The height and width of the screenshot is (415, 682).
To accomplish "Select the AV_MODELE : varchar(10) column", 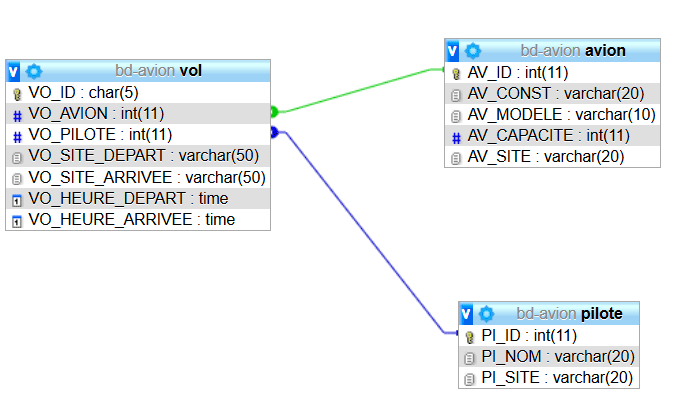I will pyautogui.click(x=562, y=115).
